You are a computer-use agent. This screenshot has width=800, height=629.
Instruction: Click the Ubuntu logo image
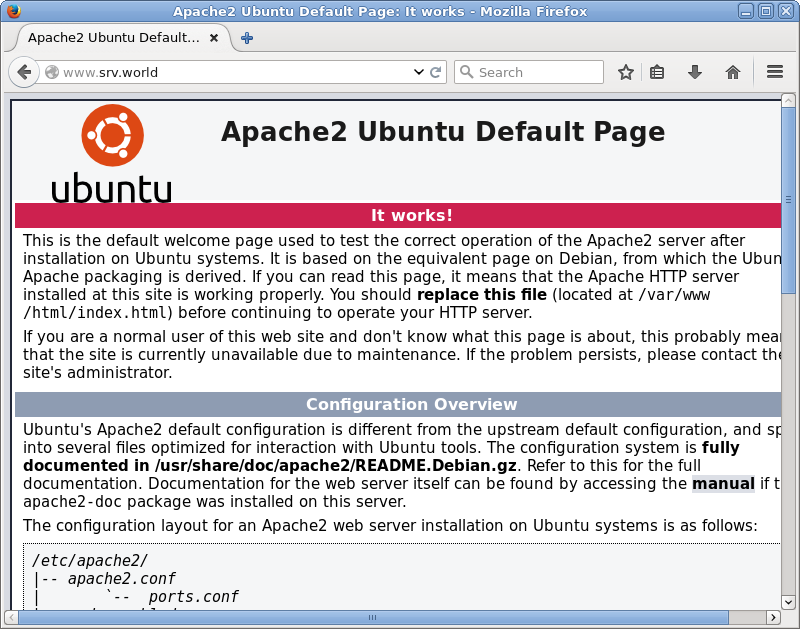(112, 154)
